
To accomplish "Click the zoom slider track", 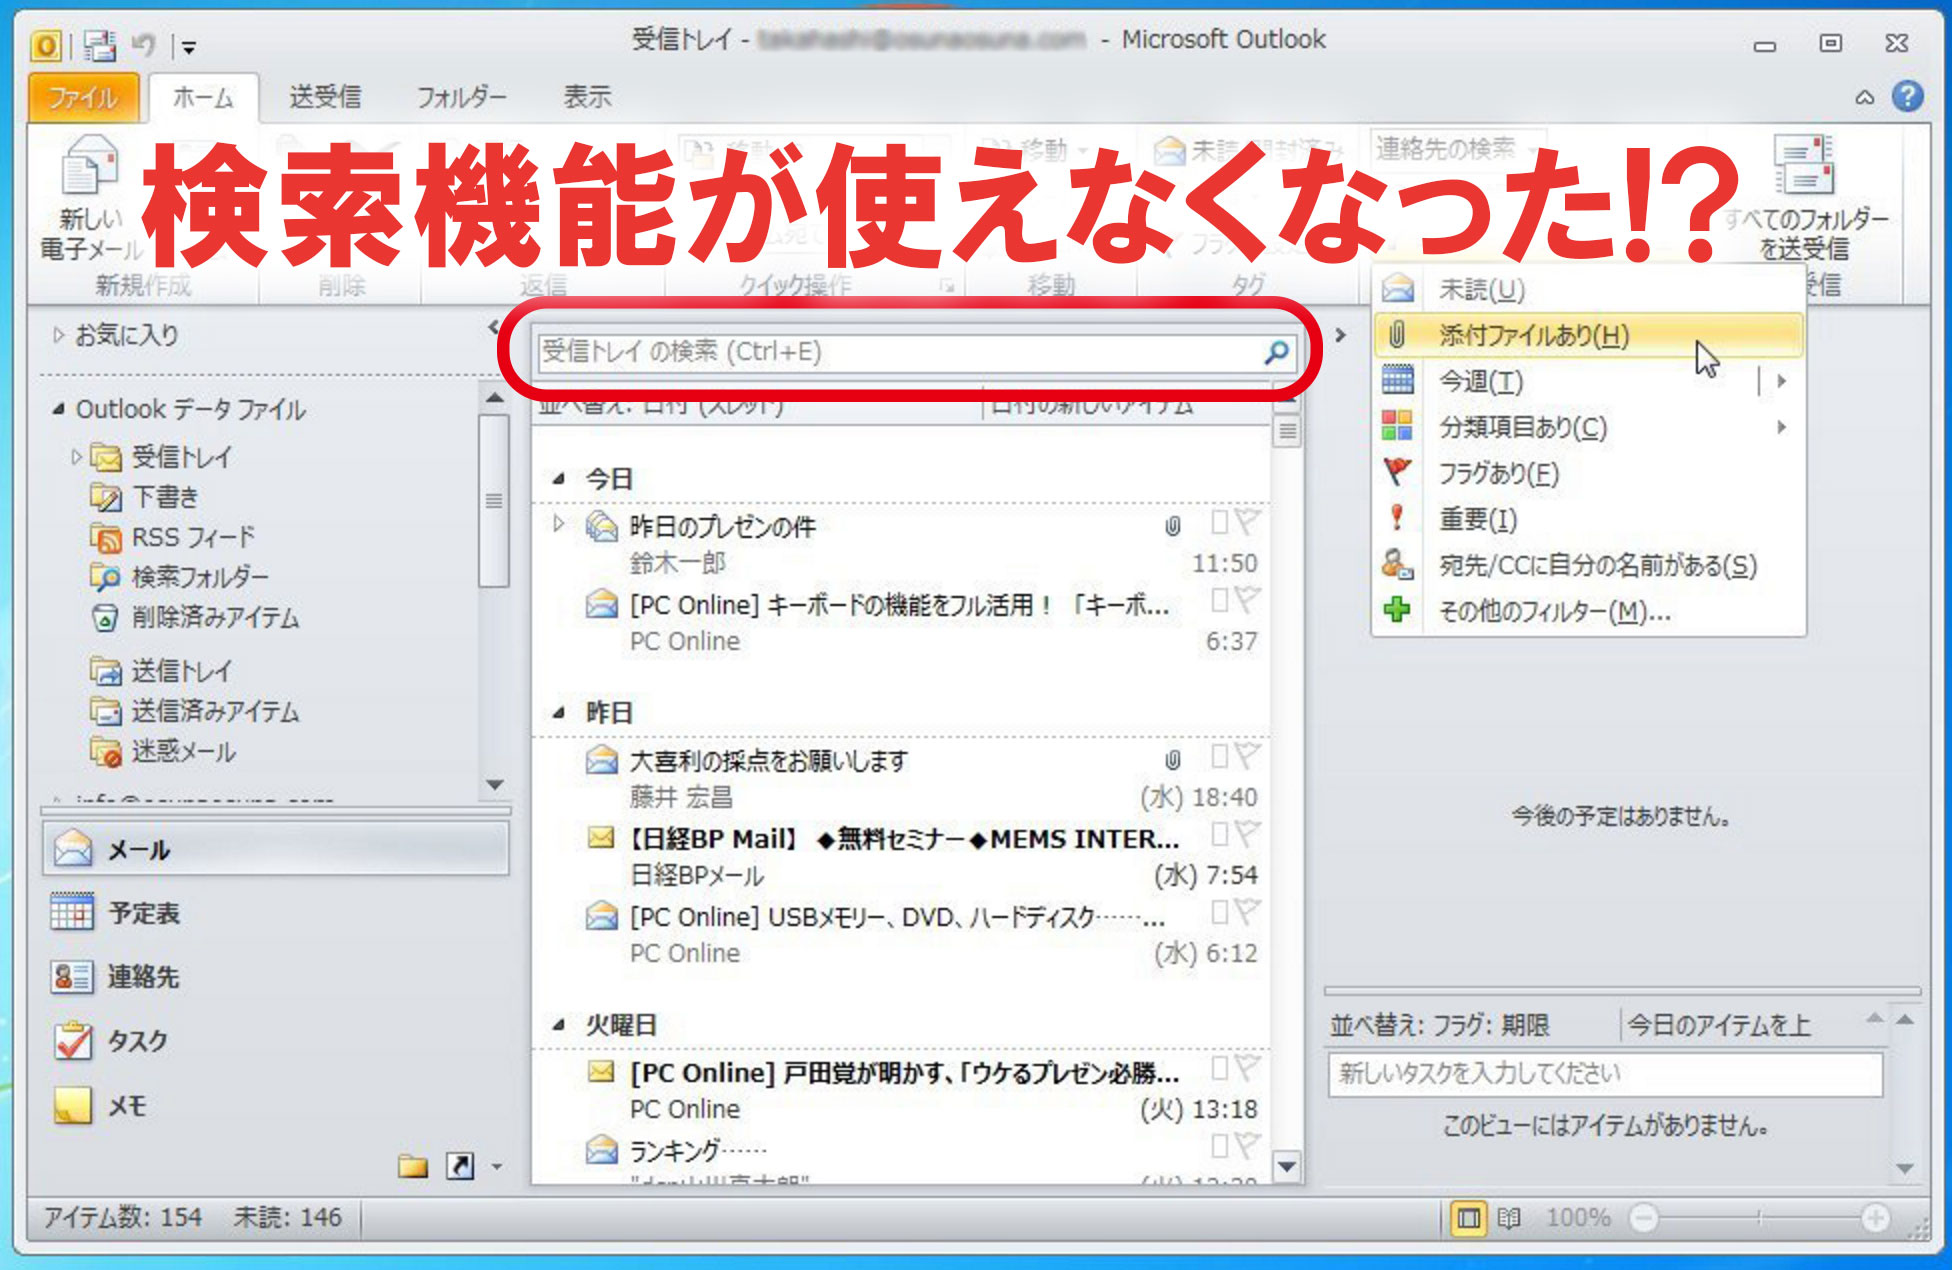I will click(1759, 1217).
